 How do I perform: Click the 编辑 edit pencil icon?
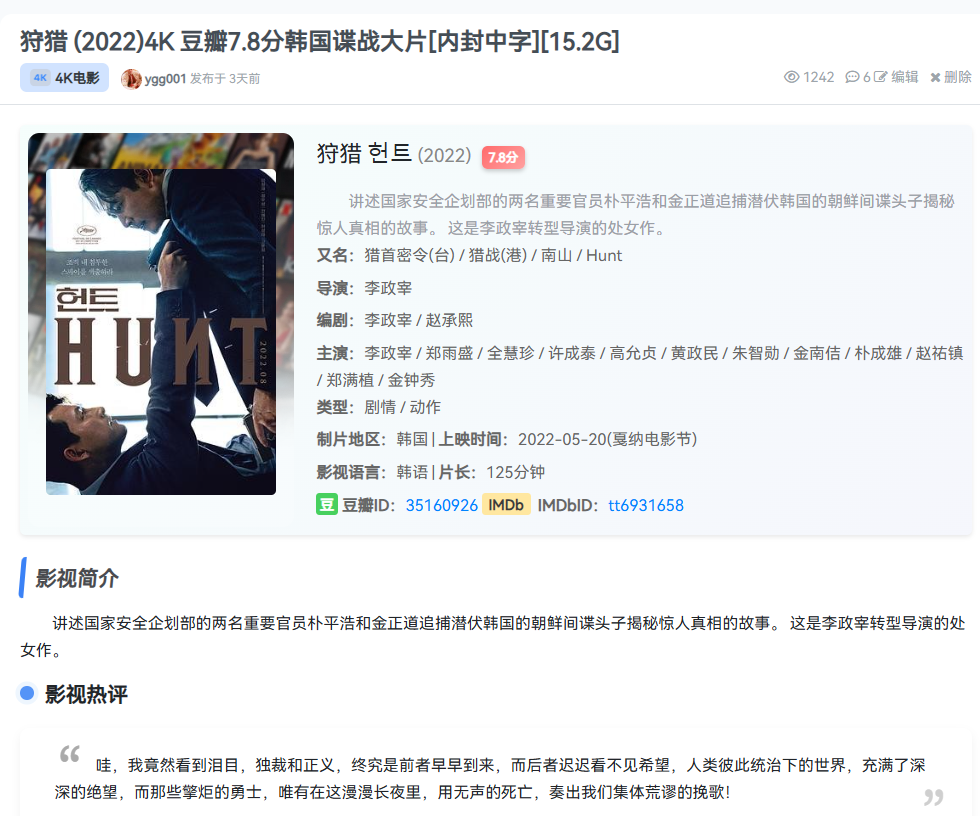coord(880,77)
